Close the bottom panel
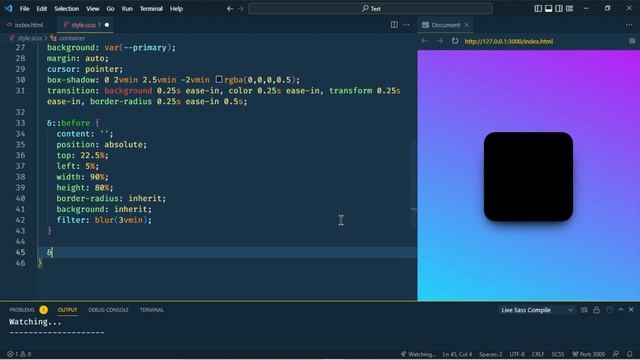 click(x=631, y=310)
